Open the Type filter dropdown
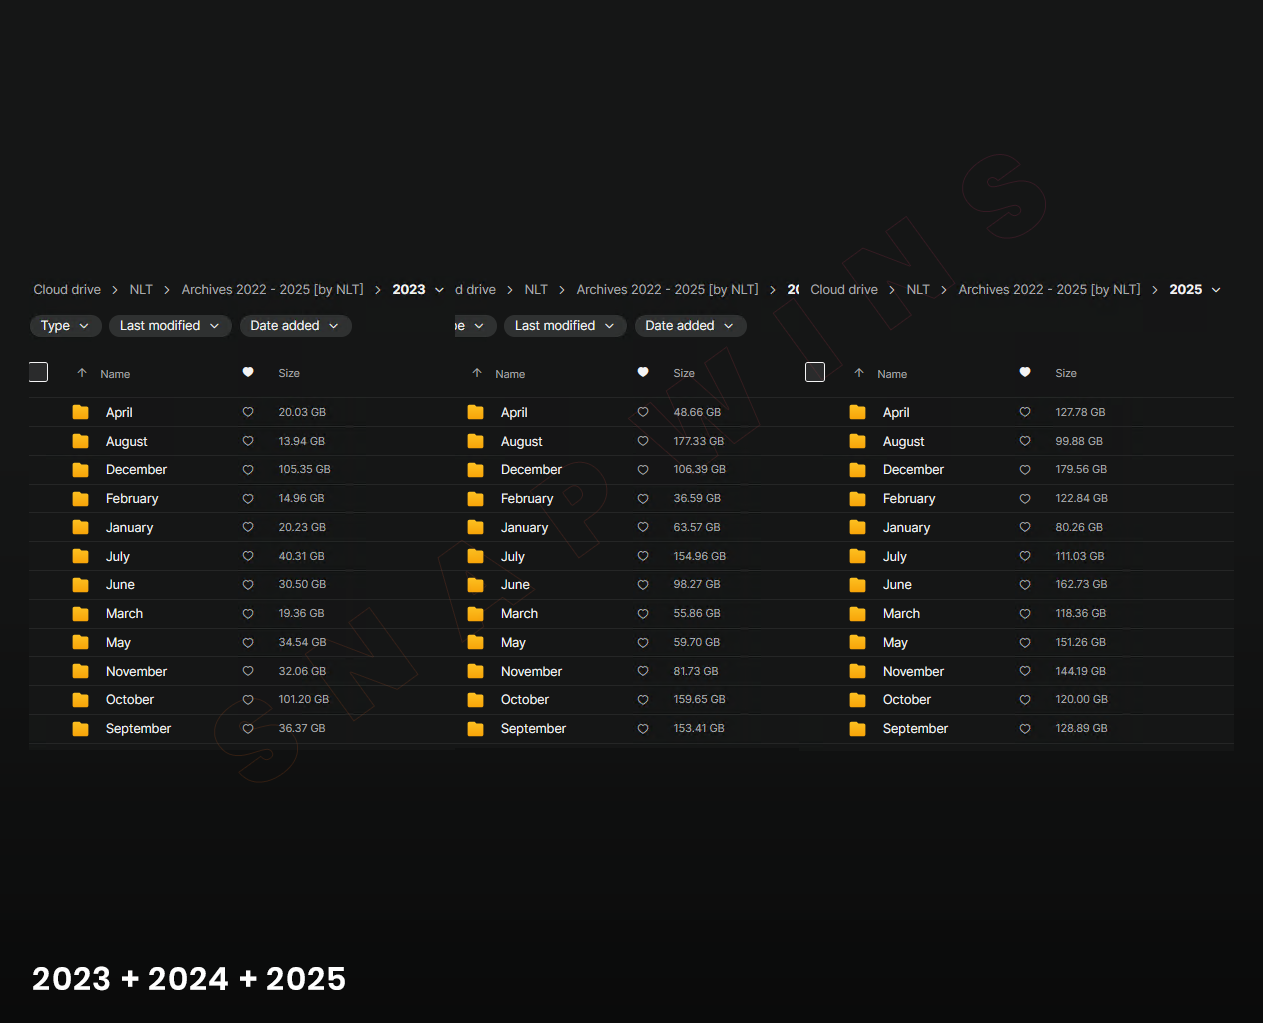Image resolution: width=1263 pixels, height=1023 pixels. [x=65, y=326]
